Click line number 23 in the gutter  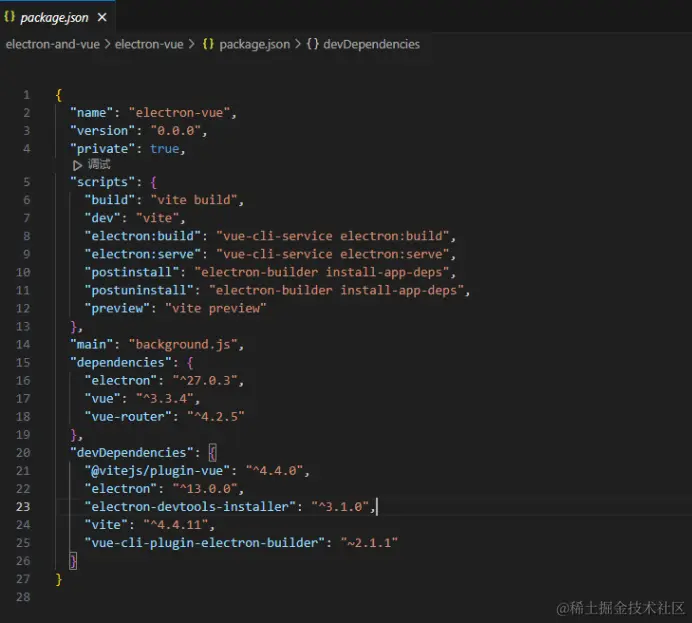pos(23,507)
